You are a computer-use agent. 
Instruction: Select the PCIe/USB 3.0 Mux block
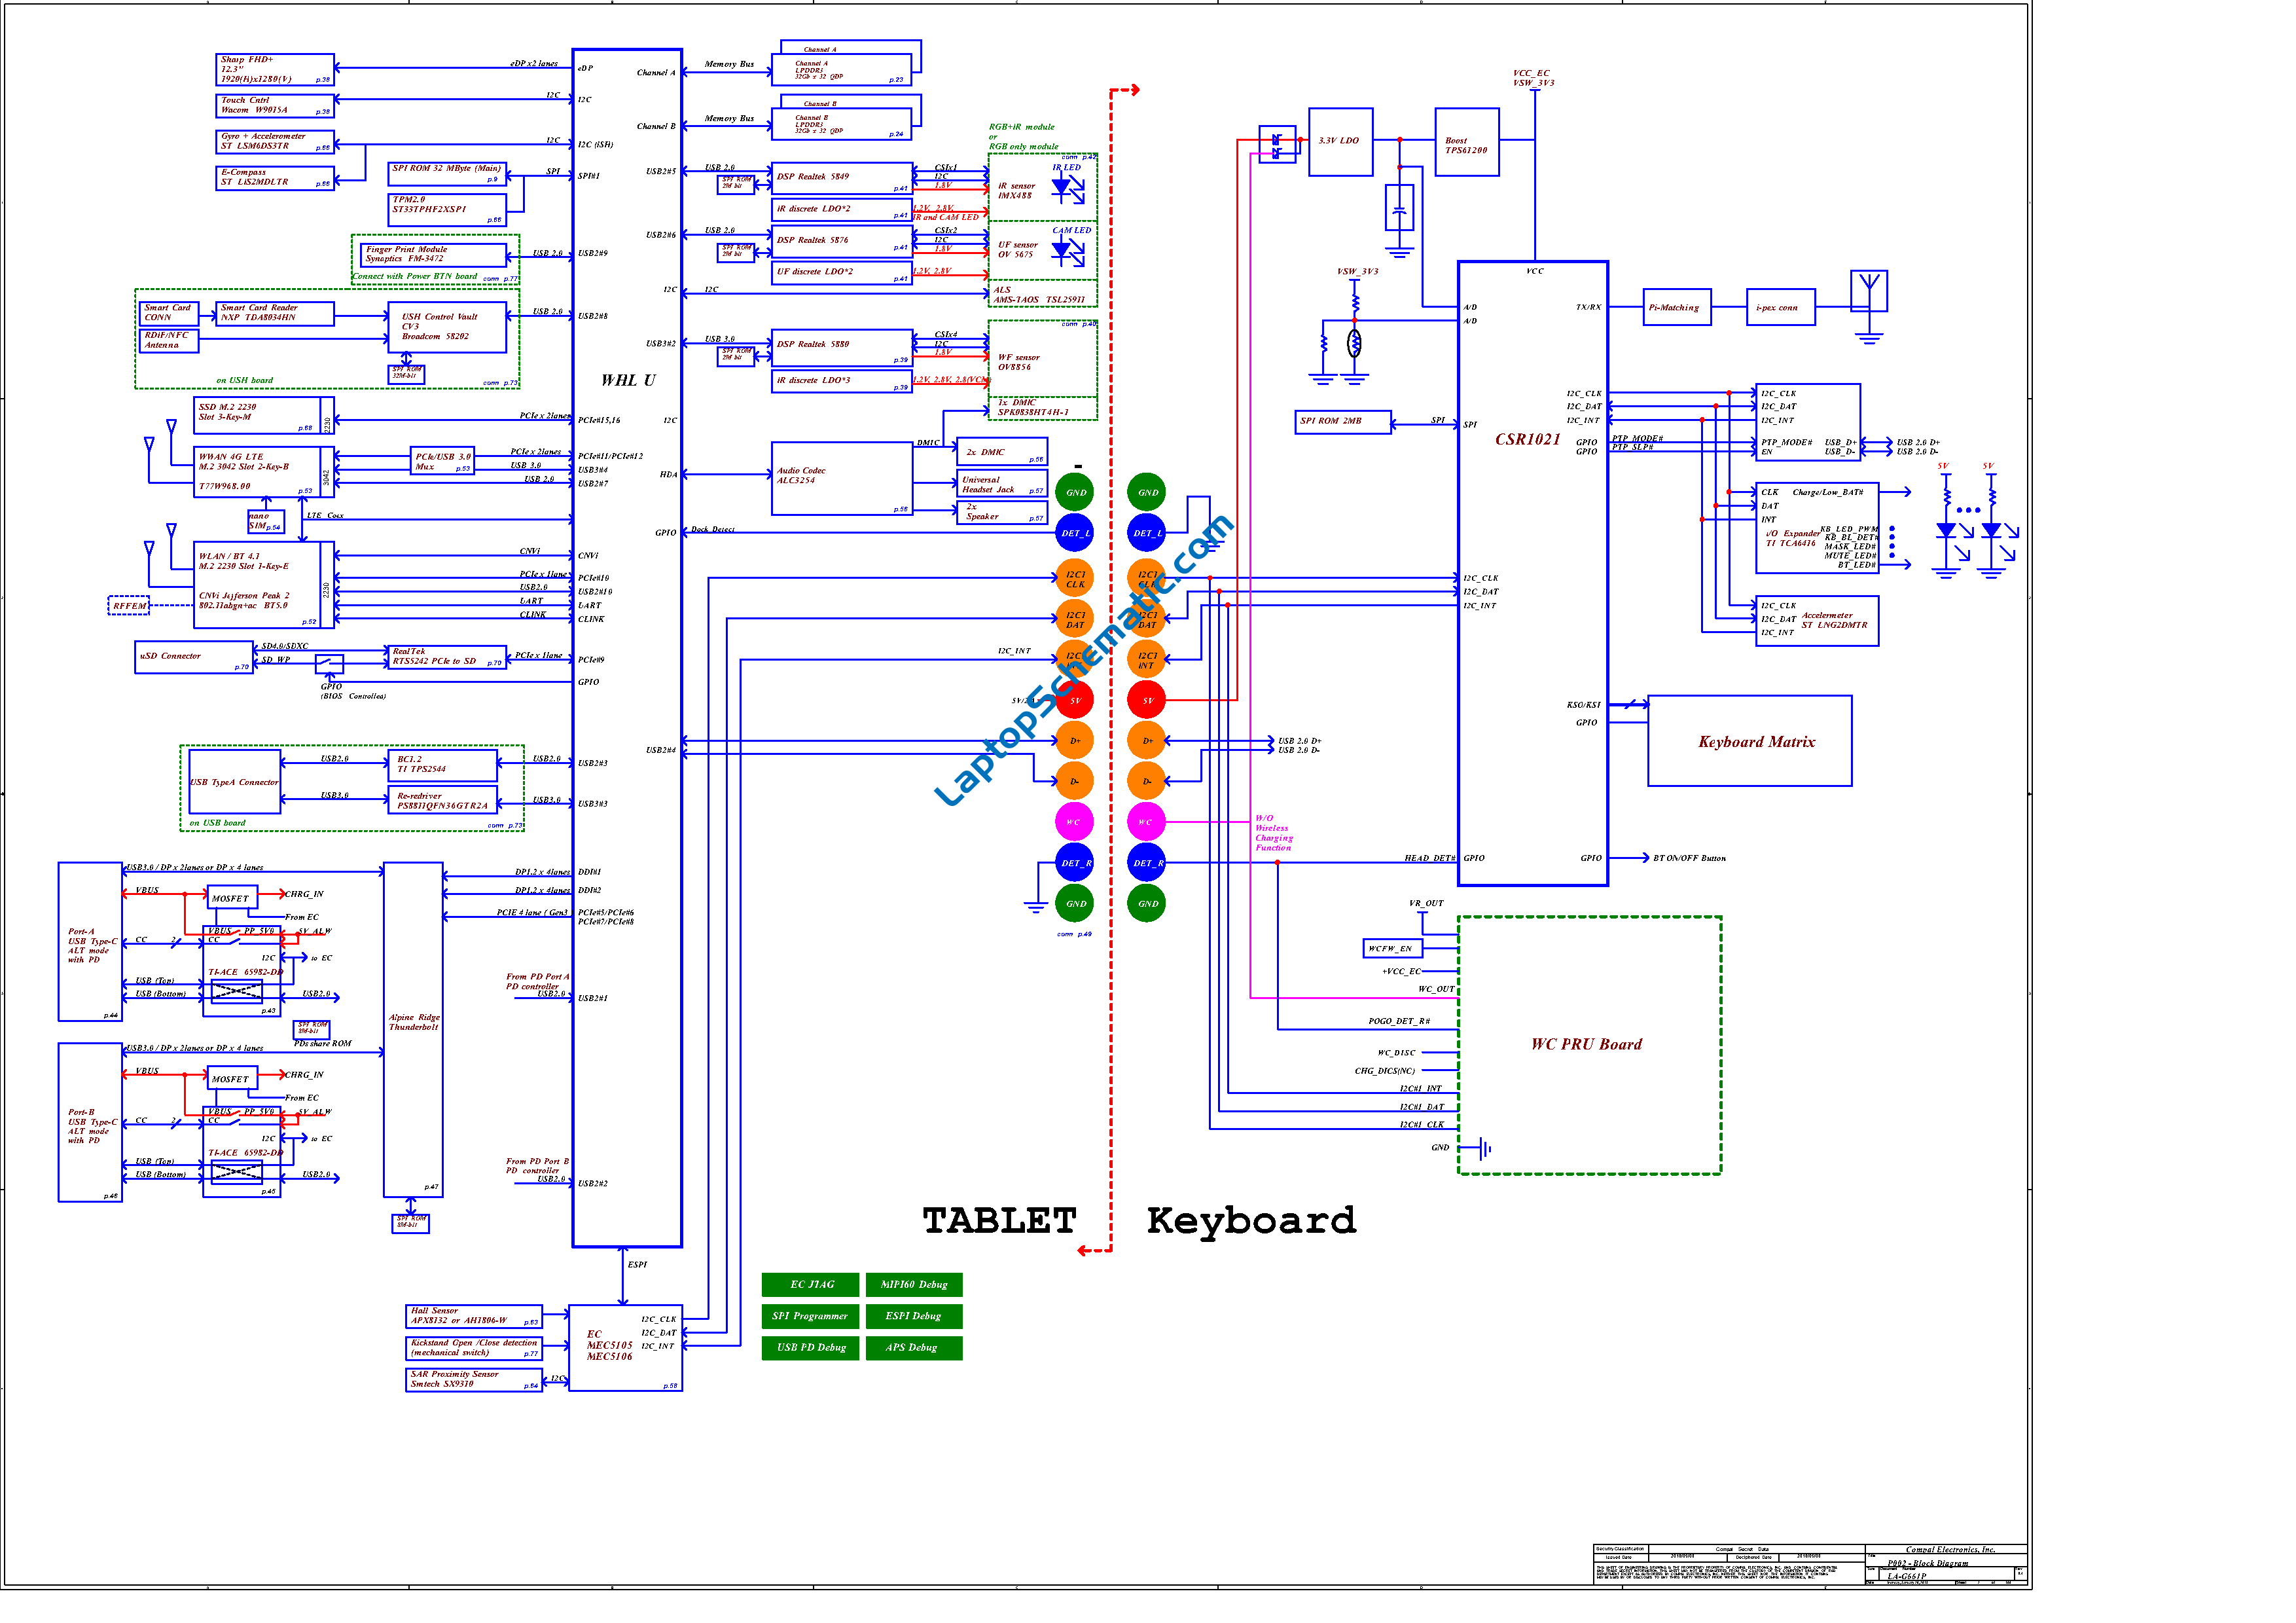(x=442, y=461)
